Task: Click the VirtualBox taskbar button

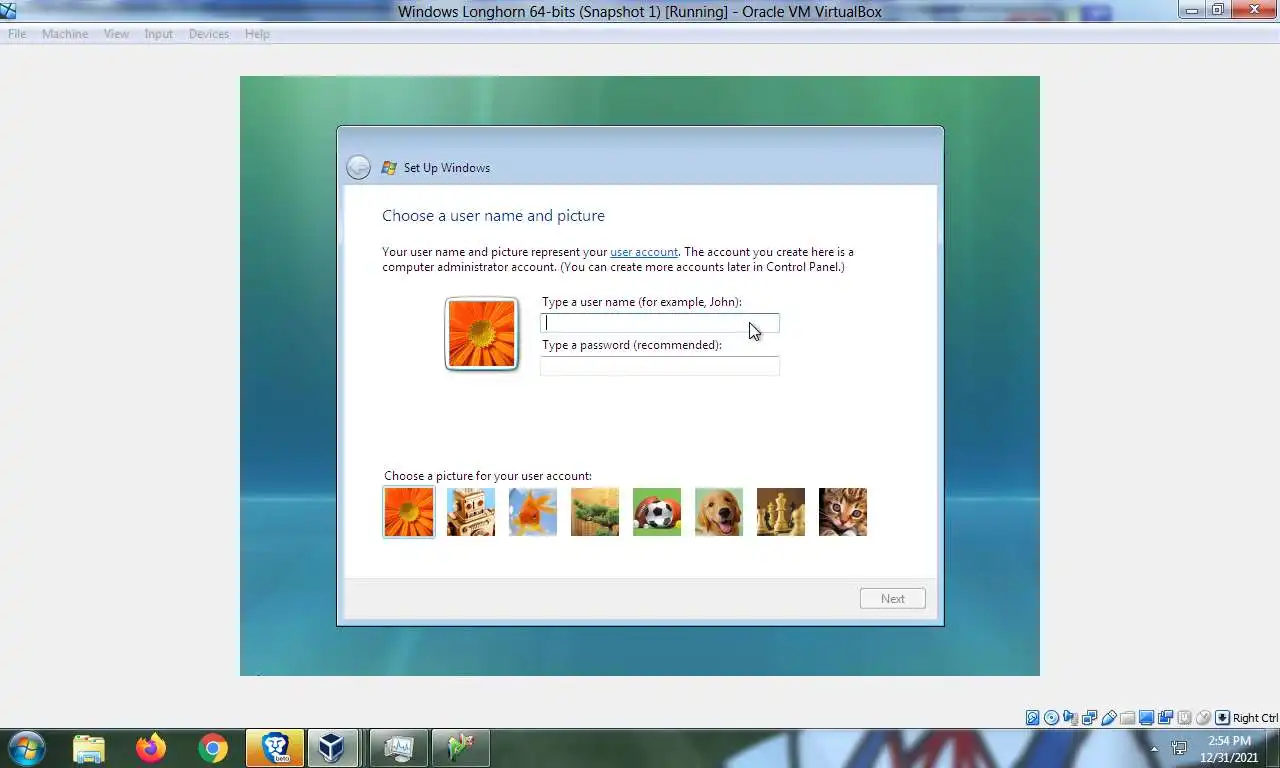Action: [333, 748]
